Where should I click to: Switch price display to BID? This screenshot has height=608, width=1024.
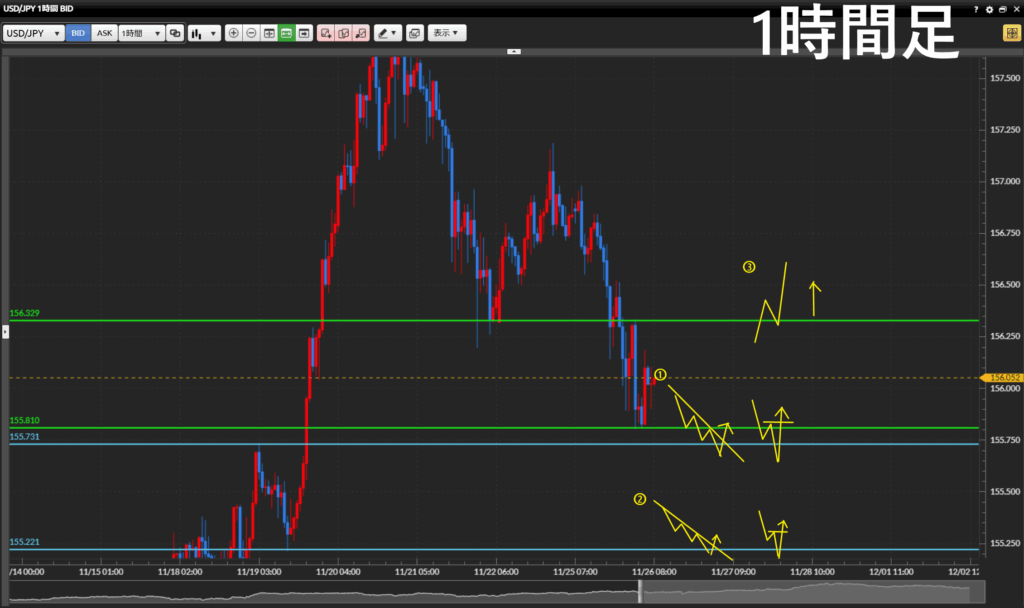pos(78,33)
